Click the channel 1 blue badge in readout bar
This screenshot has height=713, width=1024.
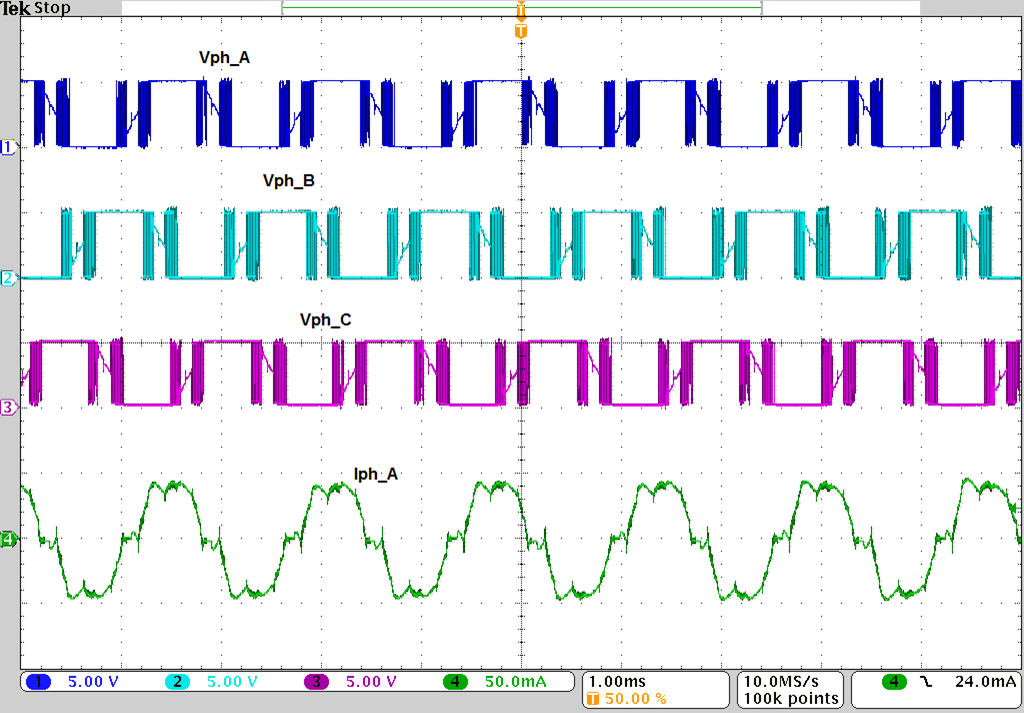[x=38, y=682]
